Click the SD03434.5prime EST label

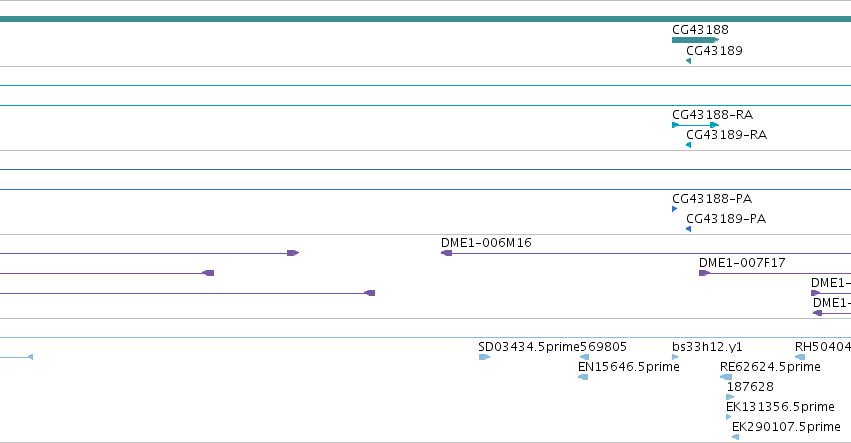[x=529, y=347]
